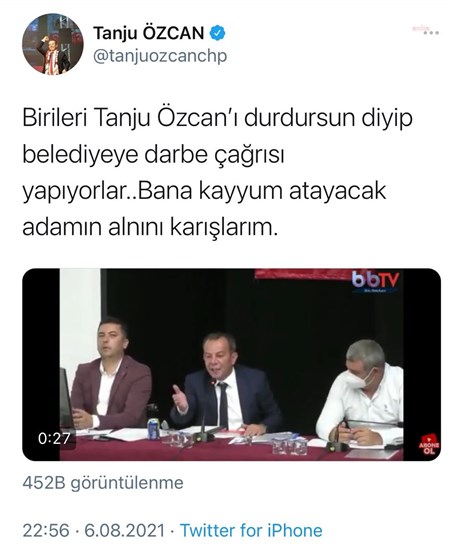
Task: Click the red ABONE OL subscribe badge
Action: click(429, 446)
